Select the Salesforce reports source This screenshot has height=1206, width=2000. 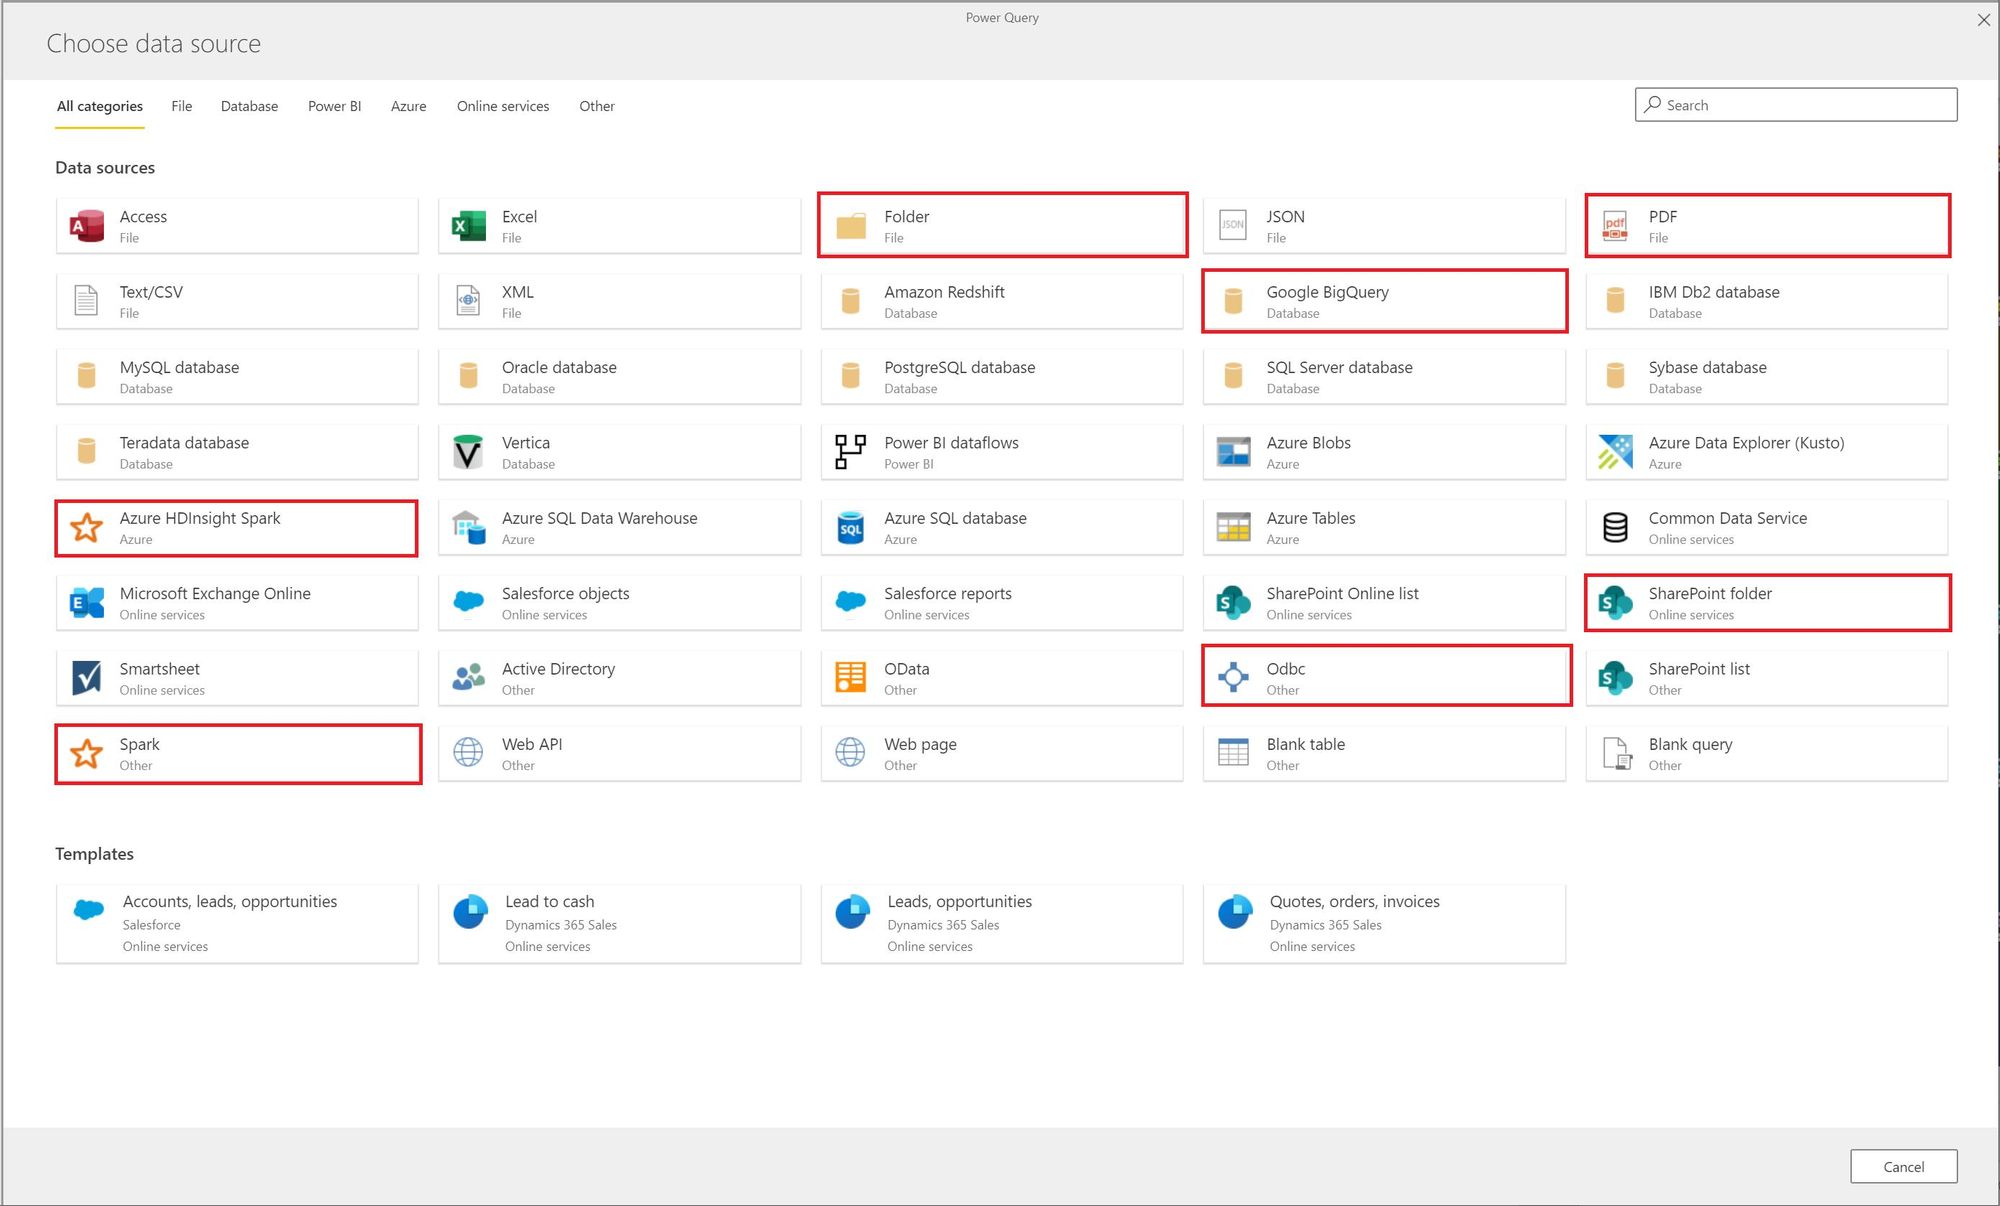tap(1002, 603)
